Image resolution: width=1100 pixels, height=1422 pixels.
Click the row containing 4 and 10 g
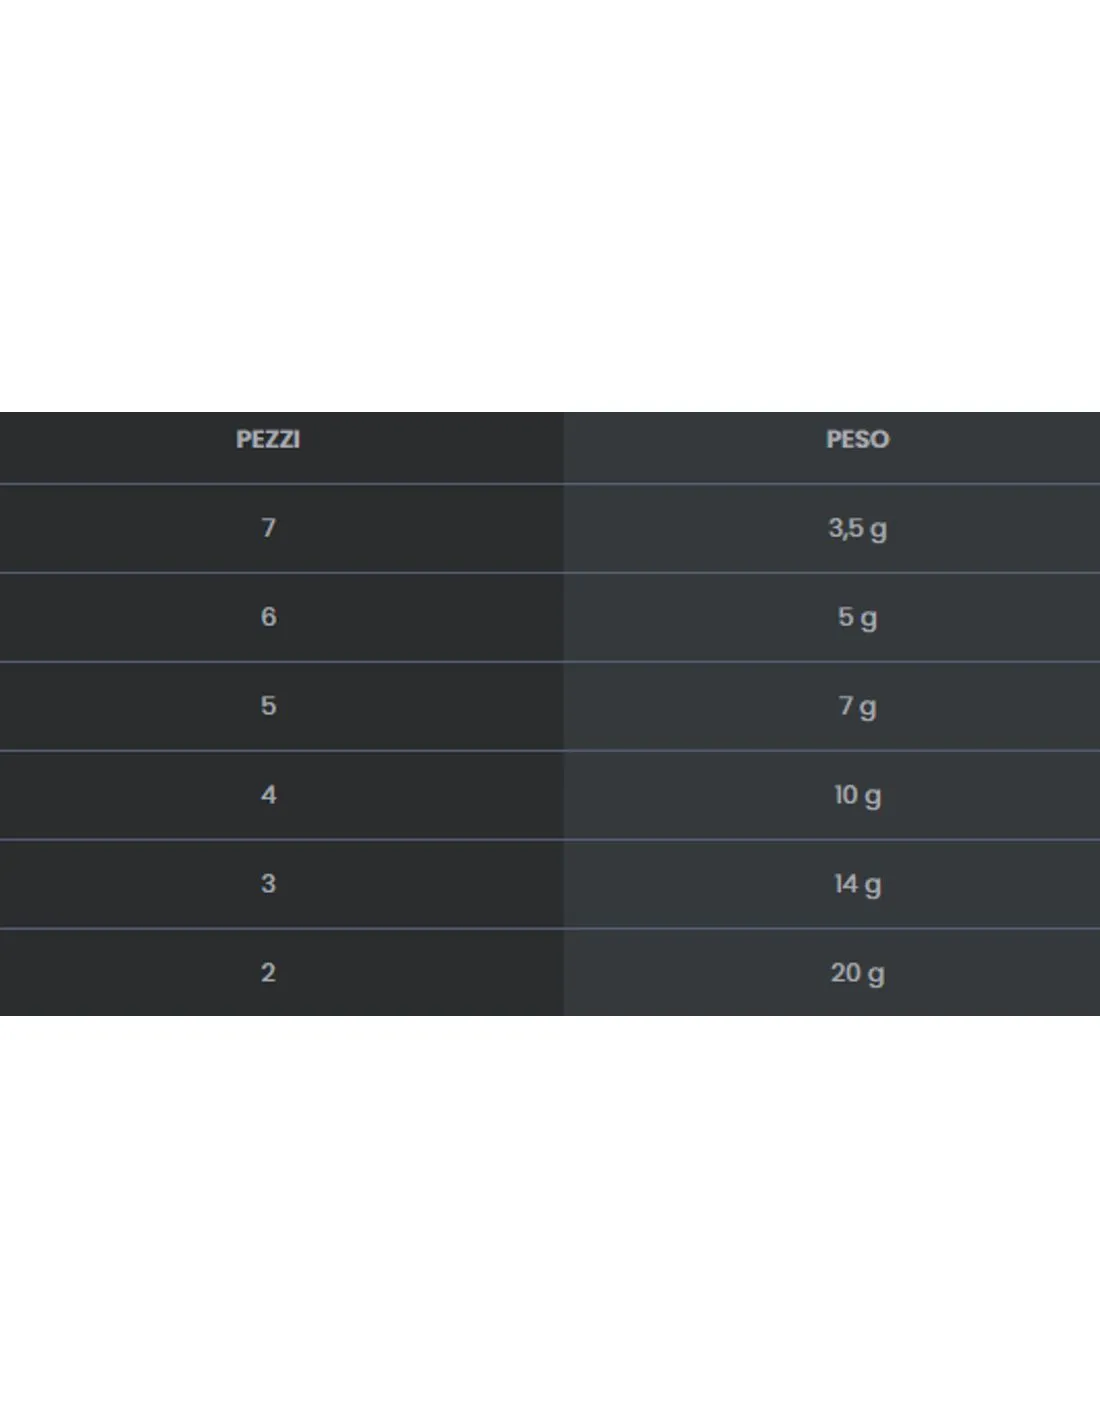coord(550,795)
